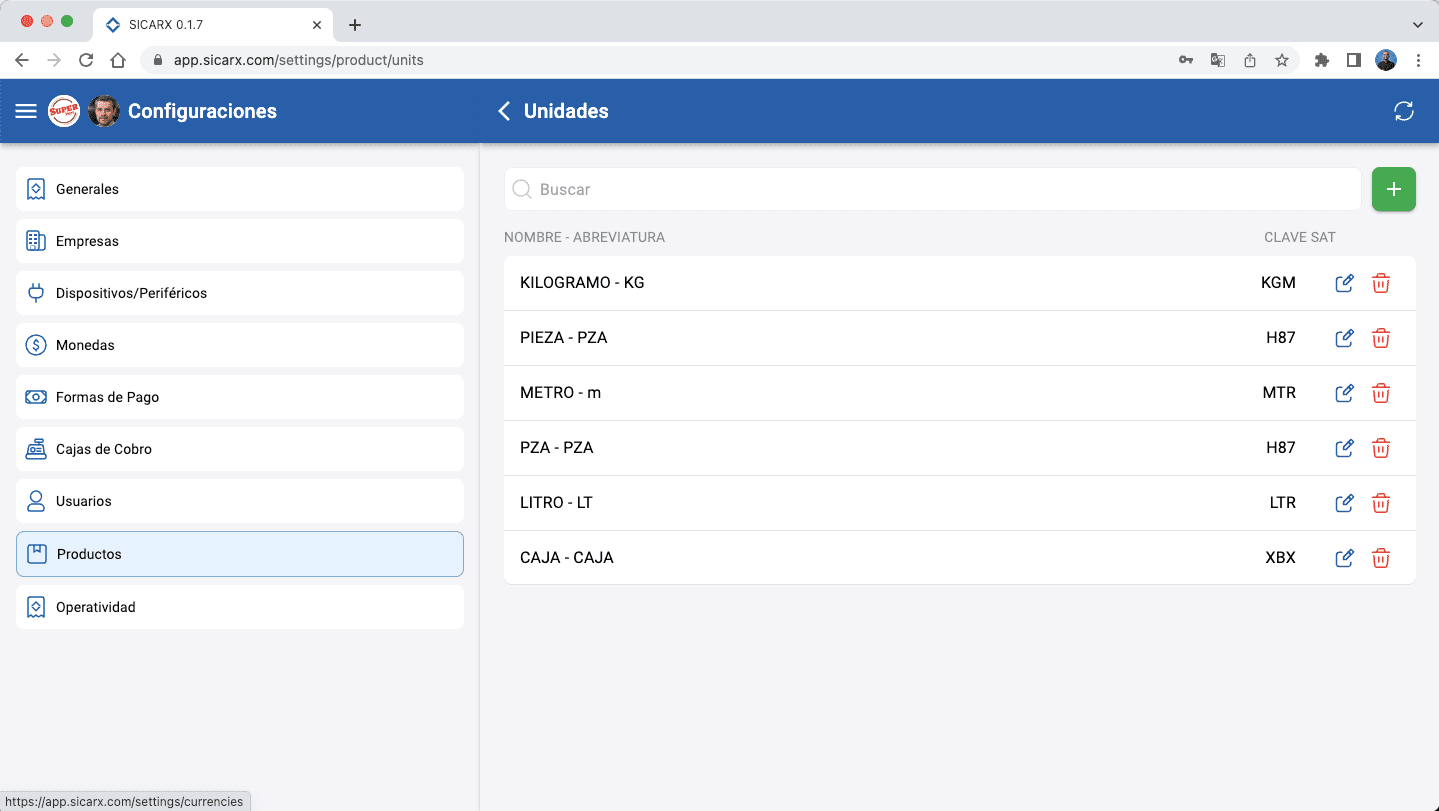Add a new unit with plus button

click(x=1393, y=189)
